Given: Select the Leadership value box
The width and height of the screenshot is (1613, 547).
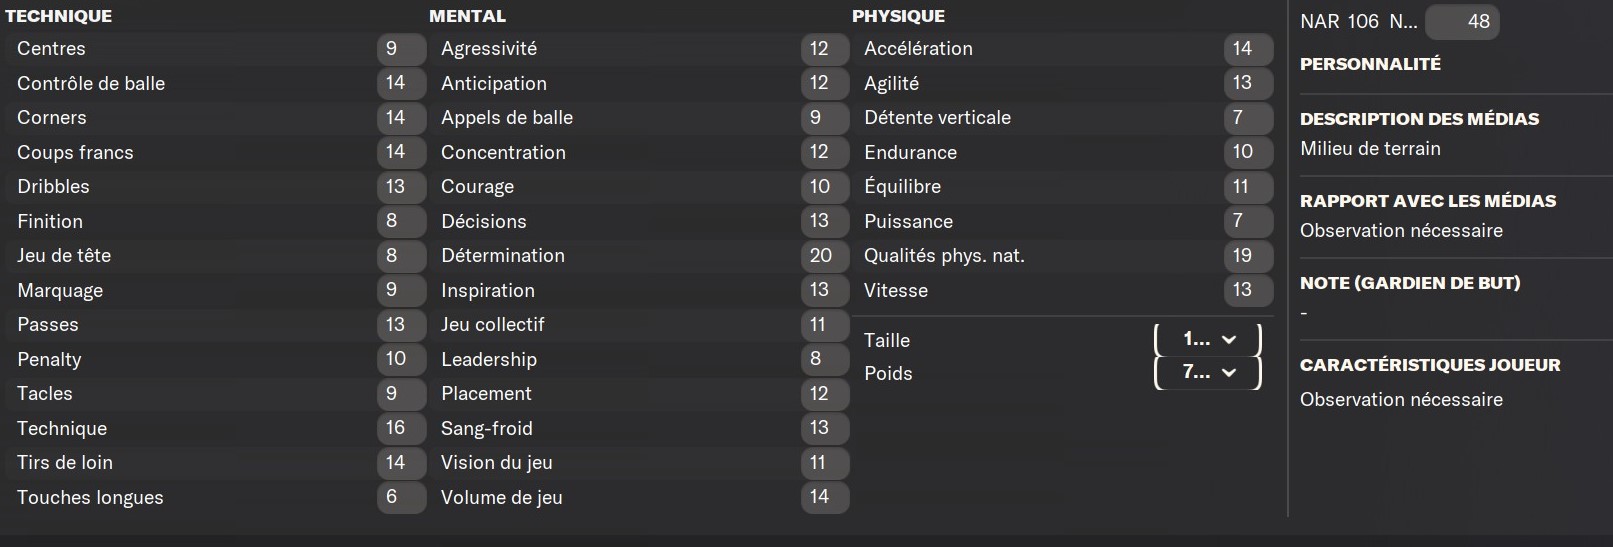Looking at the screenshot, I should click(x=825, y=359).
